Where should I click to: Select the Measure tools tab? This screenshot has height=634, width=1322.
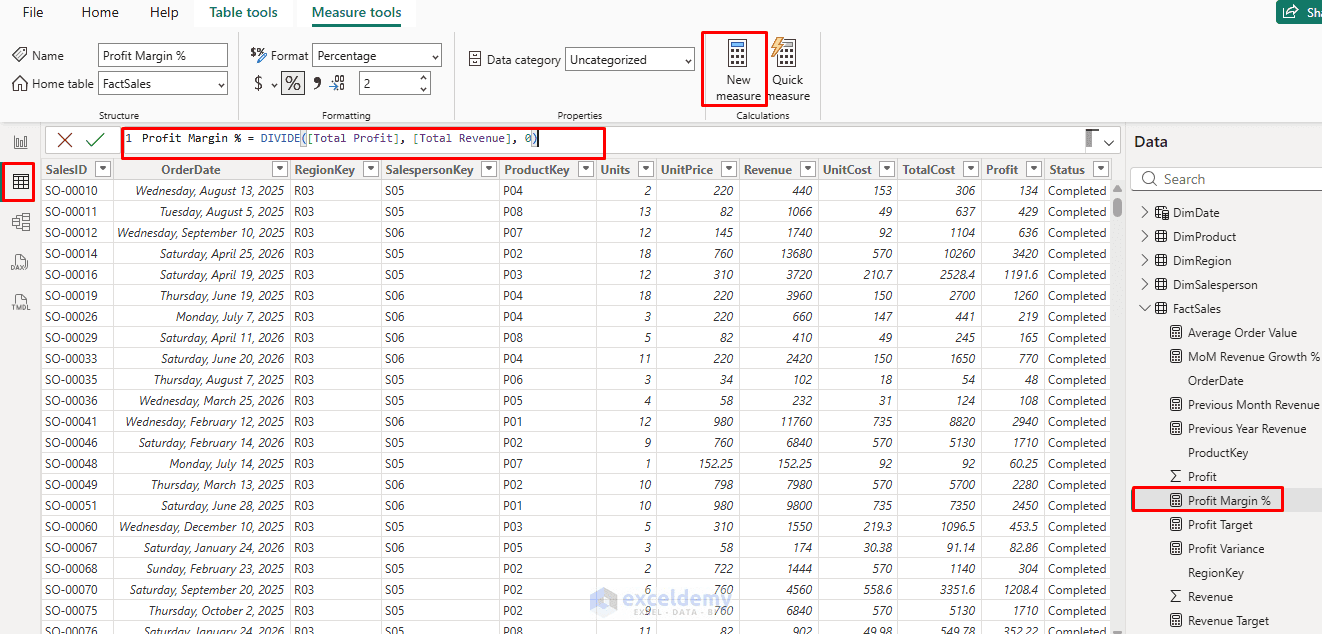tap(357, 13)
